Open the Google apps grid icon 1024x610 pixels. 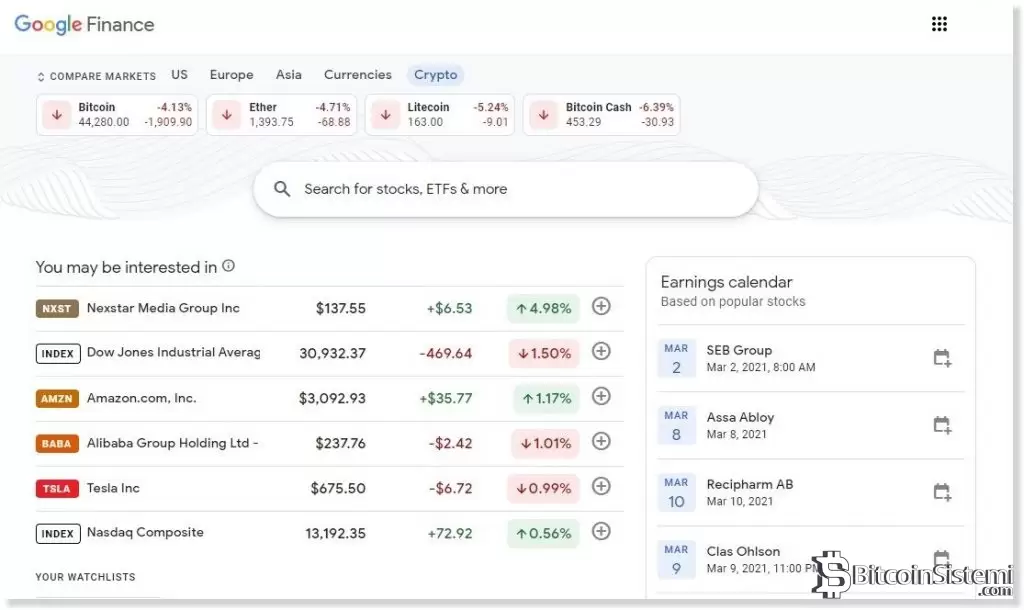[939, 25]
